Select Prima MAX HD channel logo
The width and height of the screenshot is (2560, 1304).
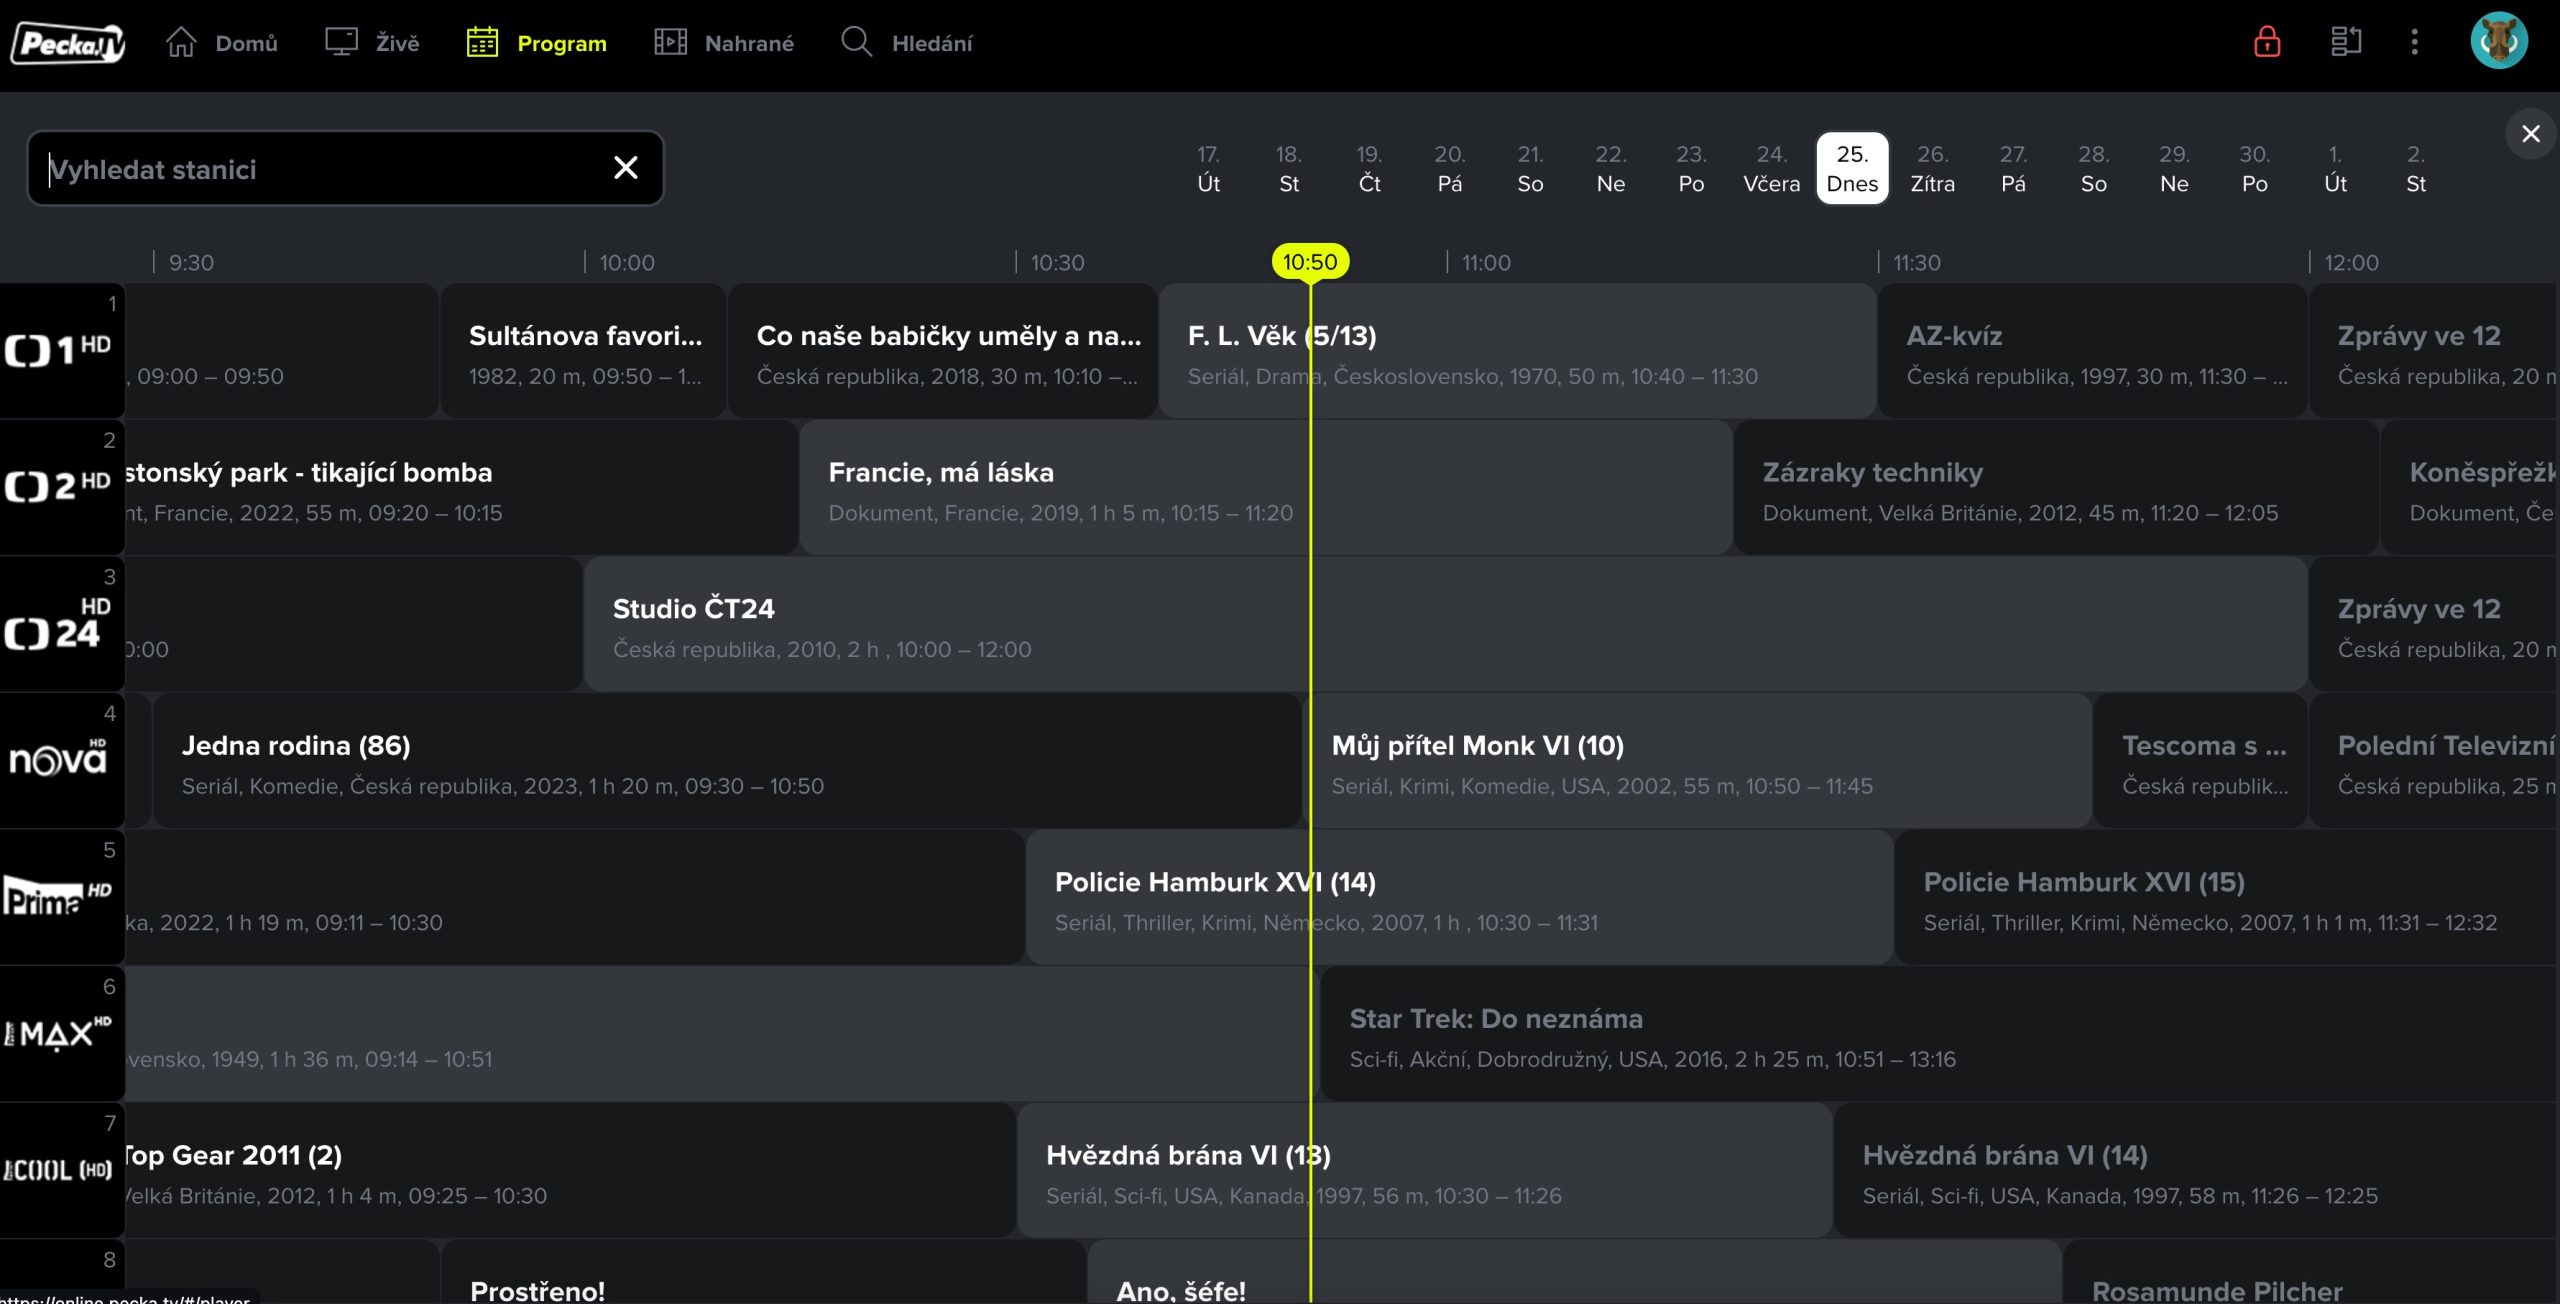(x=62, y=1034)
